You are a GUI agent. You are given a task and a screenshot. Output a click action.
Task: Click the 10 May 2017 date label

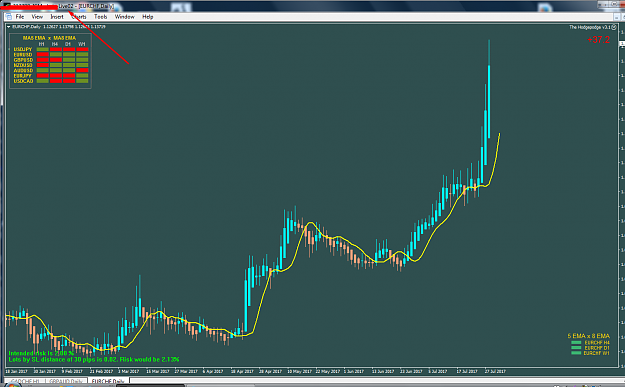299,371
